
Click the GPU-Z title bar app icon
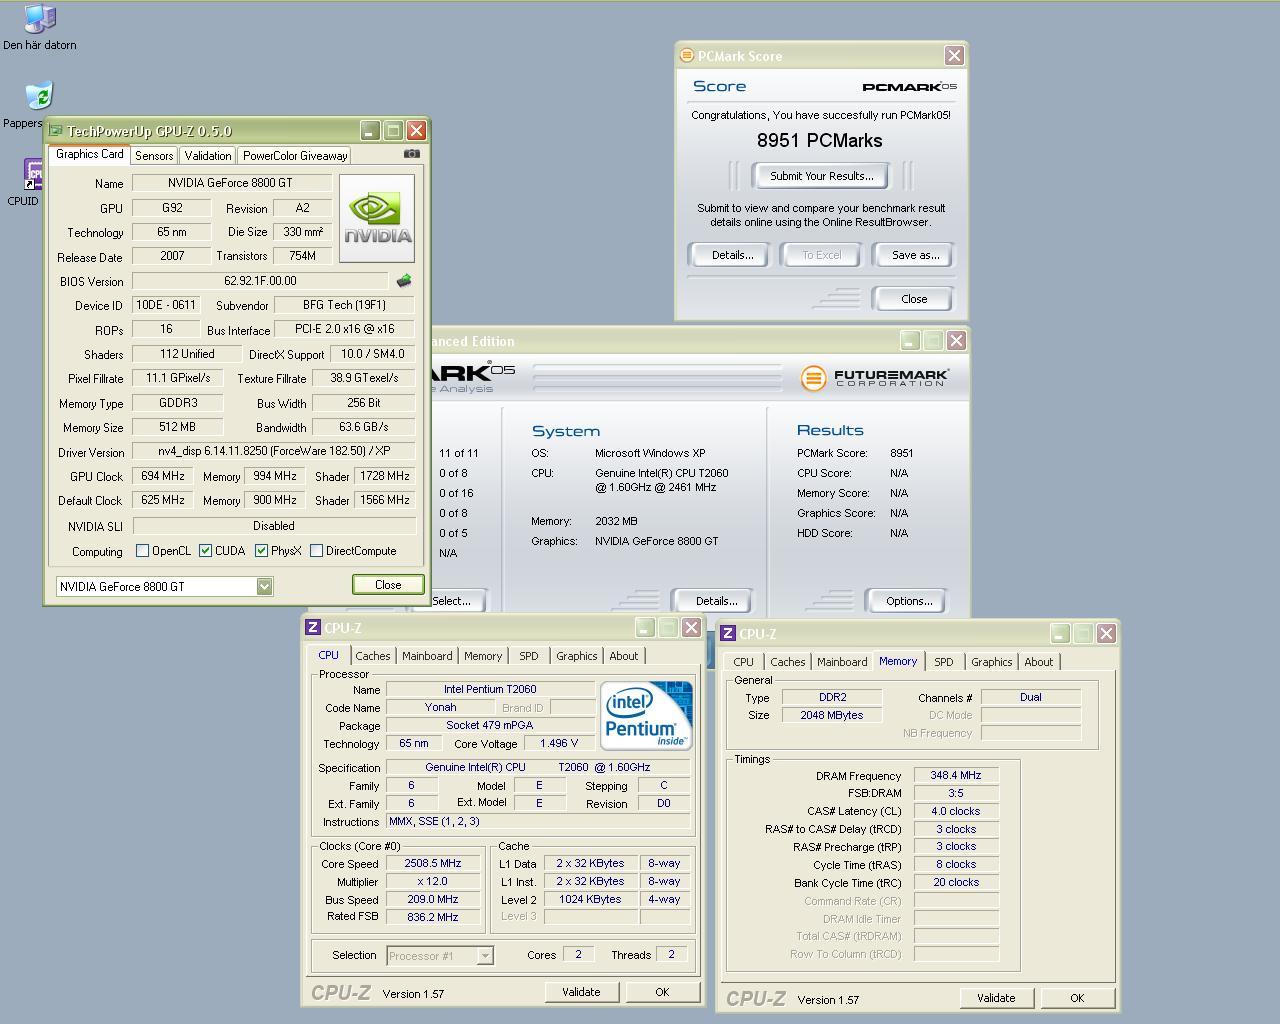(56, 131)
